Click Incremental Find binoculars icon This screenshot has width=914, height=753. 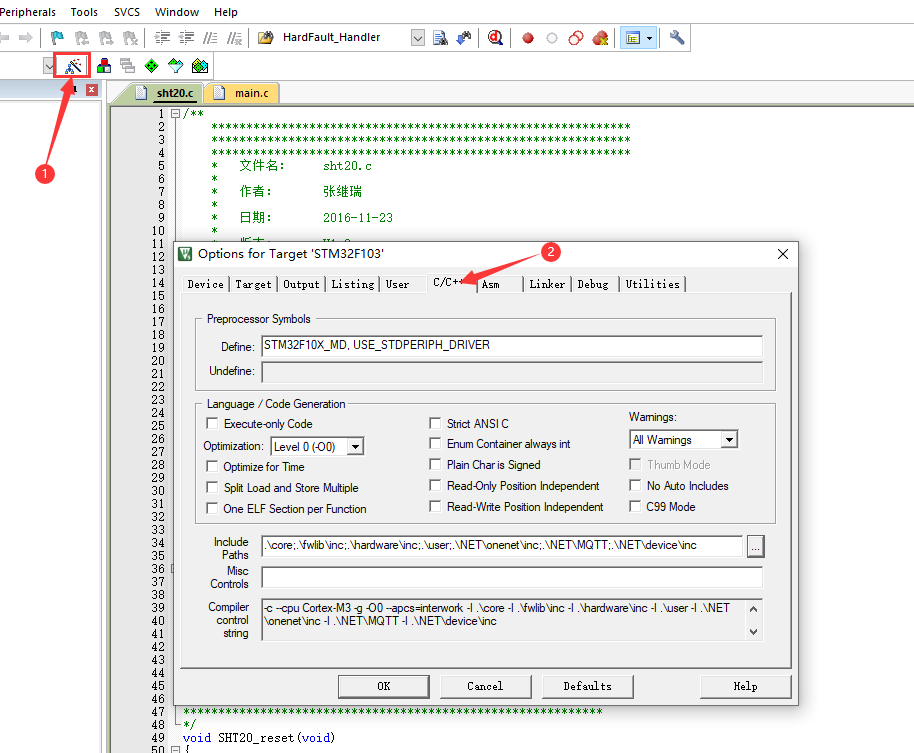[x=464, y=38]
